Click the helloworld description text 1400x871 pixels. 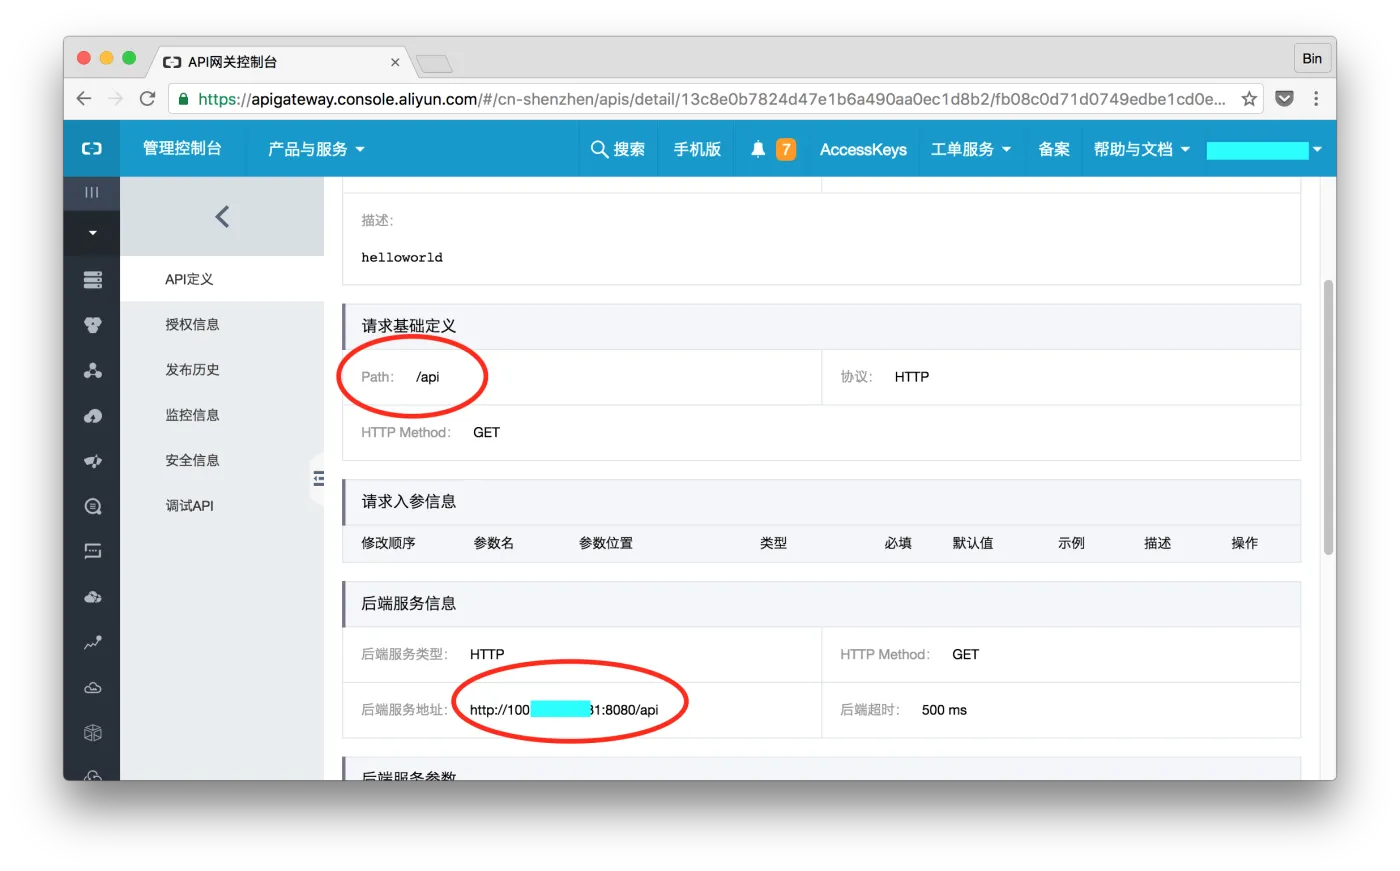pyautogui.click(x=402, y=257)
